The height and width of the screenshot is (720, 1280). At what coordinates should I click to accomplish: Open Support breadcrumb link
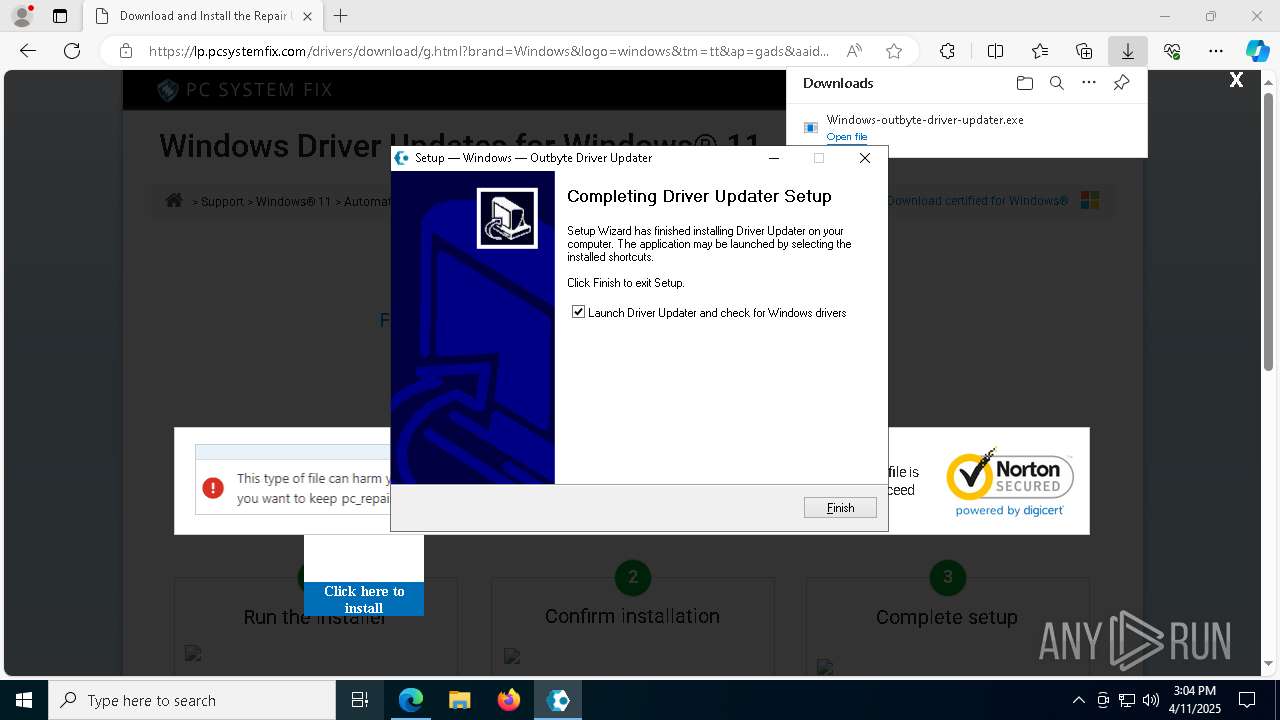[222, 201]
